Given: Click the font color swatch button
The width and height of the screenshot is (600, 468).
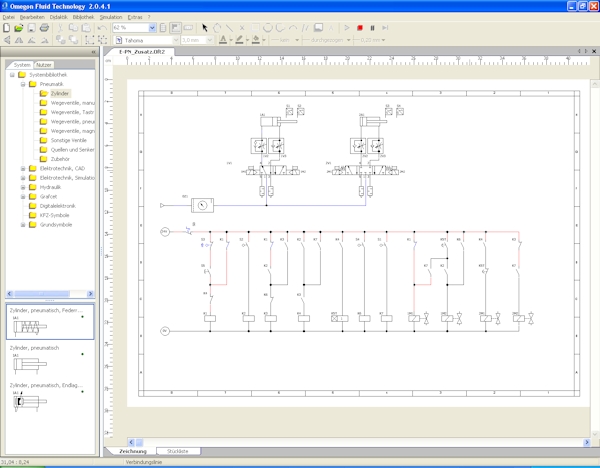Looking at the screenshot, I should tap(221, 40).
